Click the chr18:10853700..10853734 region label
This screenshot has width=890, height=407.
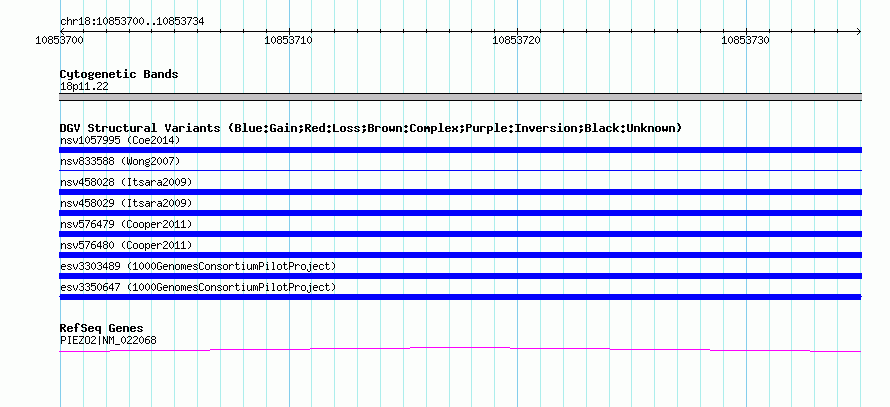click(132, 22)
